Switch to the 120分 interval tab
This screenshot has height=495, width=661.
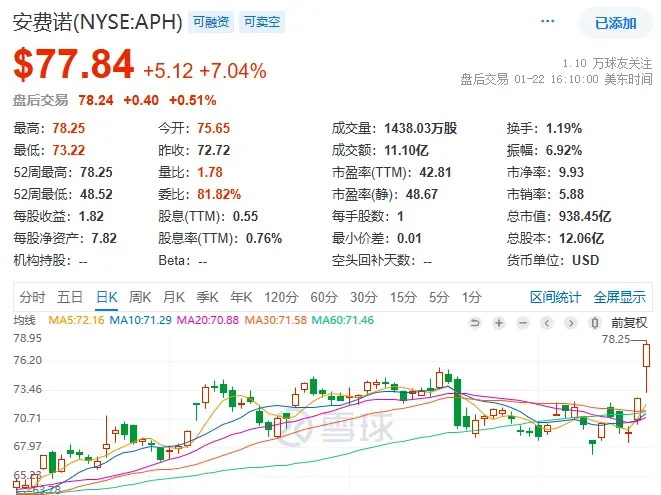tap(281, 297)
